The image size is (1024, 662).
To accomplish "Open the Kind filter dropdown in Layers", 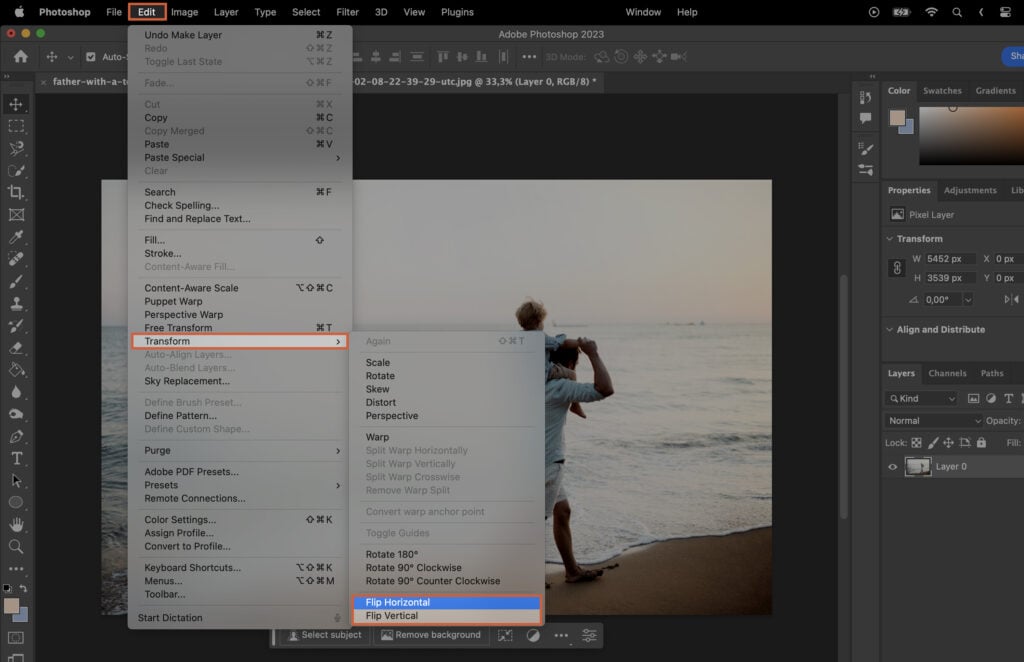I will (x=922, y=397).
